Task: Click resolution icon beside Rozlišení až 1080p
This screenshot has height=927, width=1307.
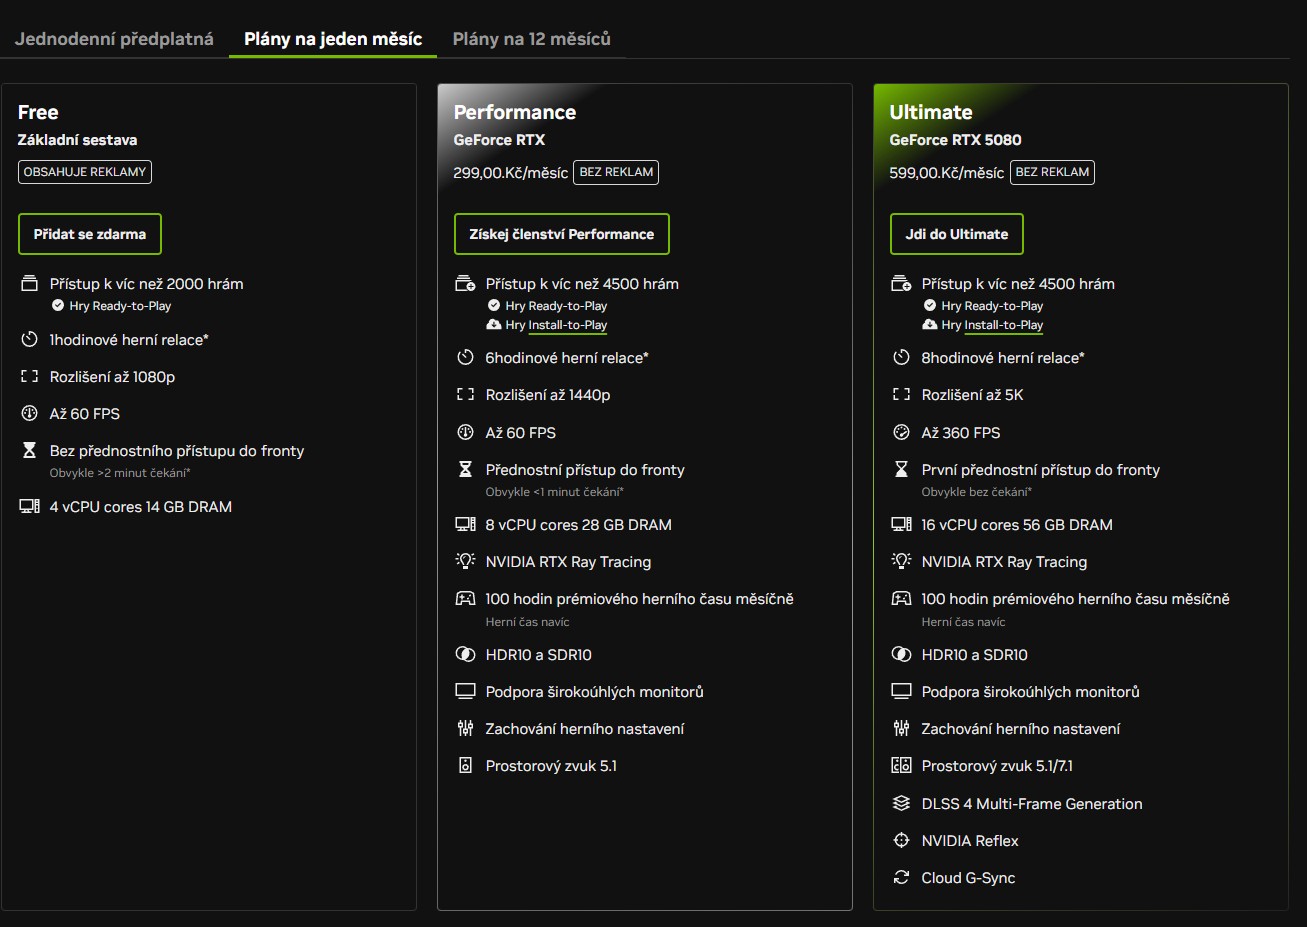Action: [x=29, y=377]
